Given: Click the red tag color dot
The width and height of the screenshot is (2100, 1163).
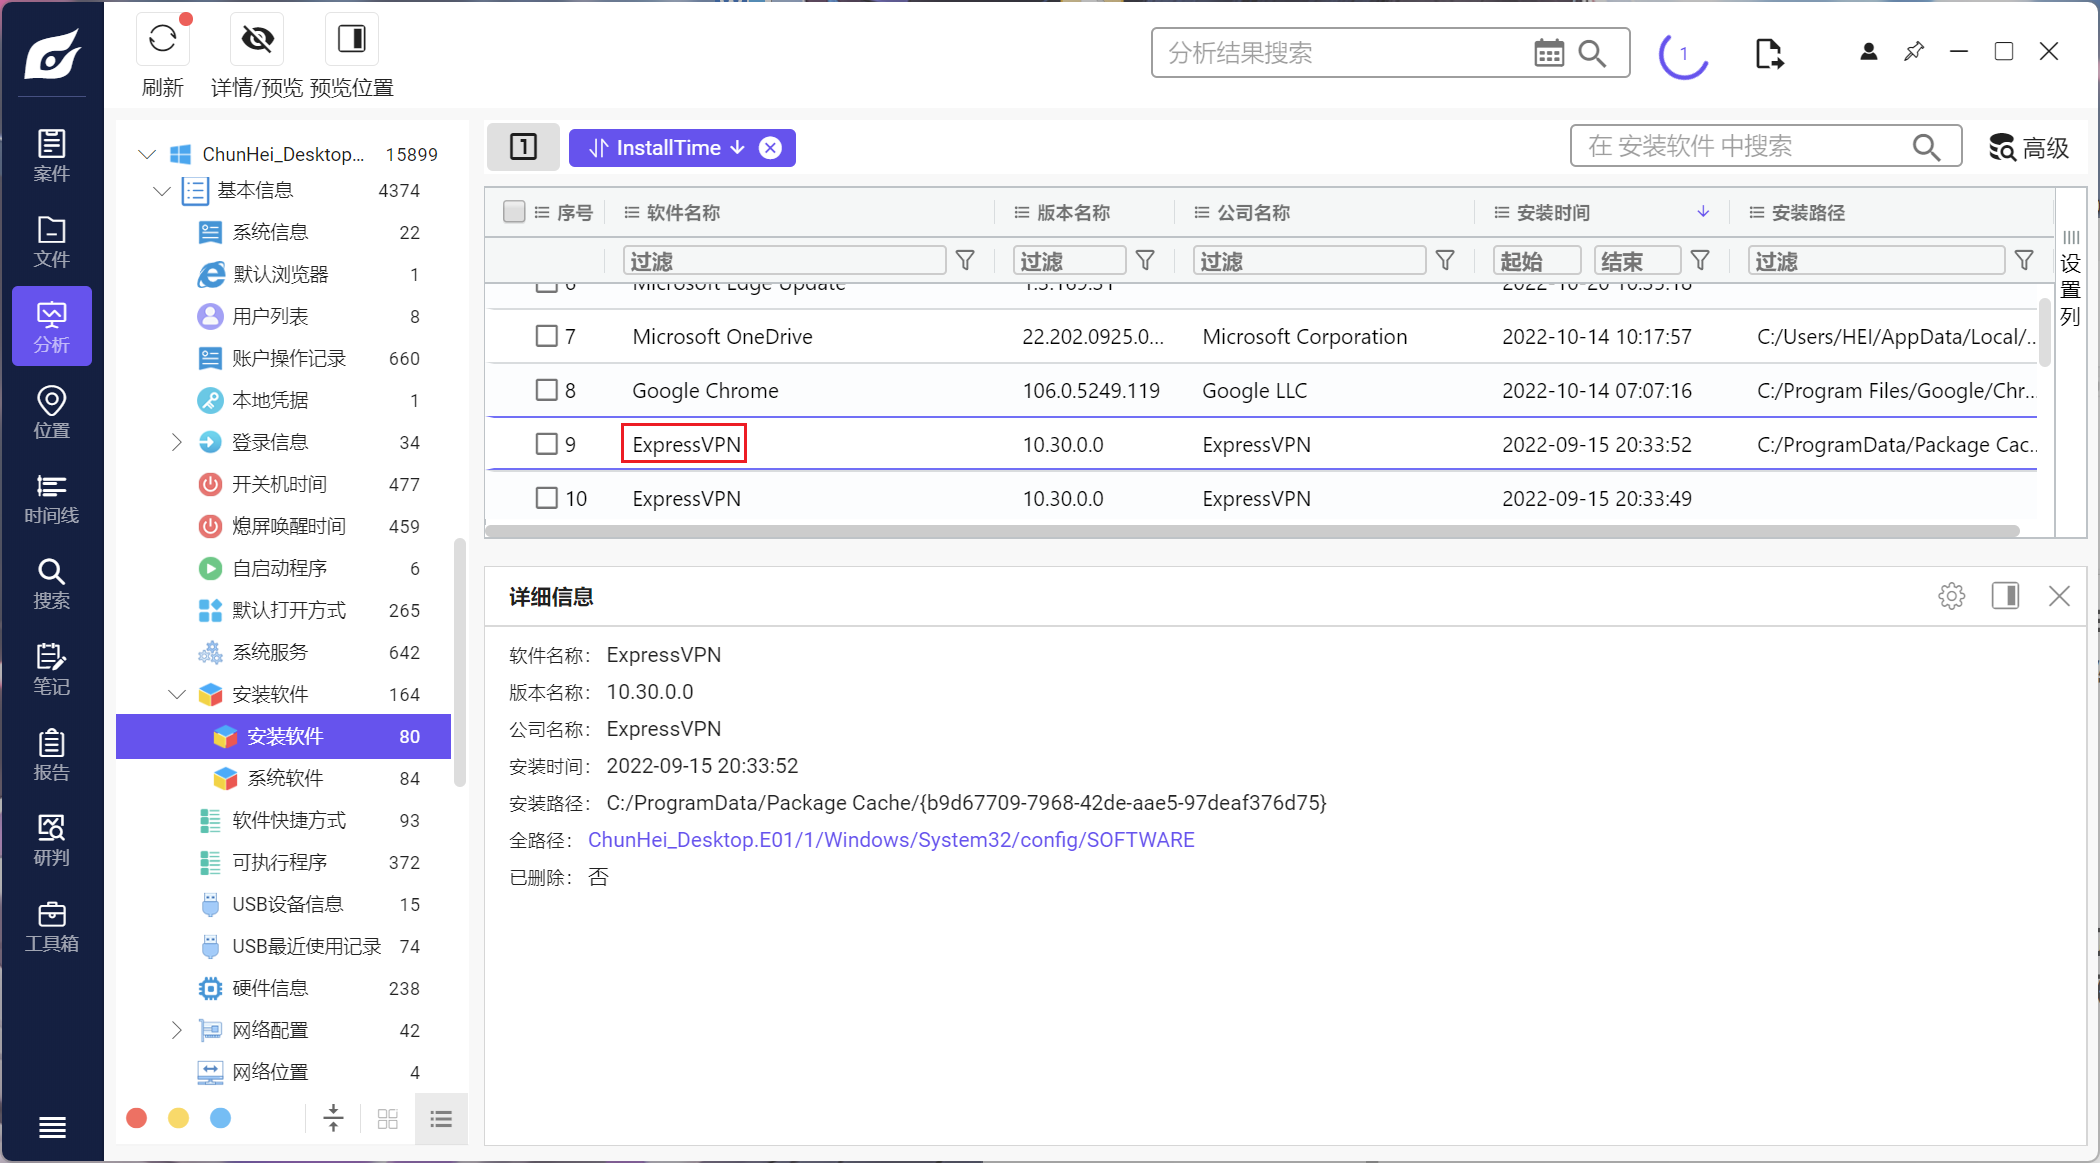Looking at the screenshot, I should click(x=137, y=1118).
